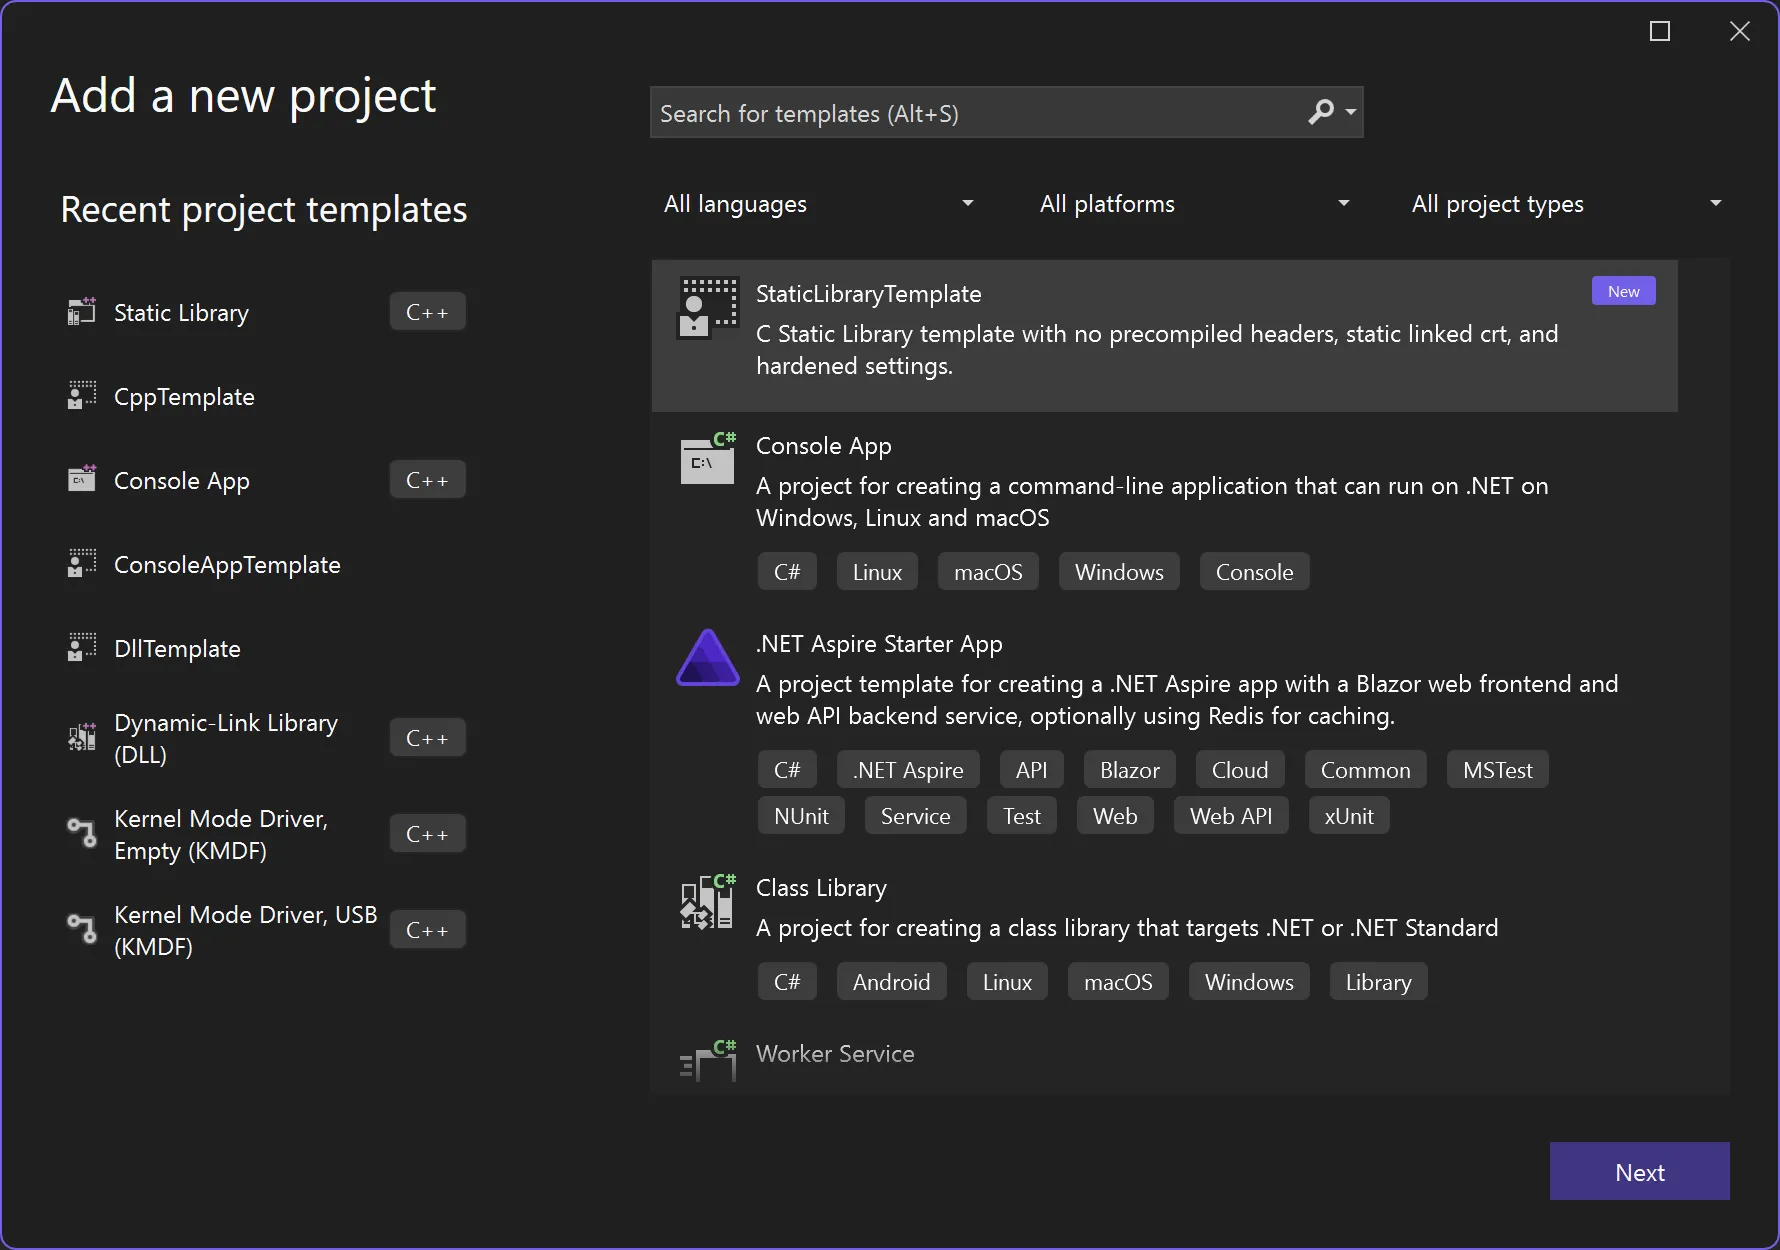Click the DllTemplate icon
The image size is (1780, 1250).
coord(81,648)
